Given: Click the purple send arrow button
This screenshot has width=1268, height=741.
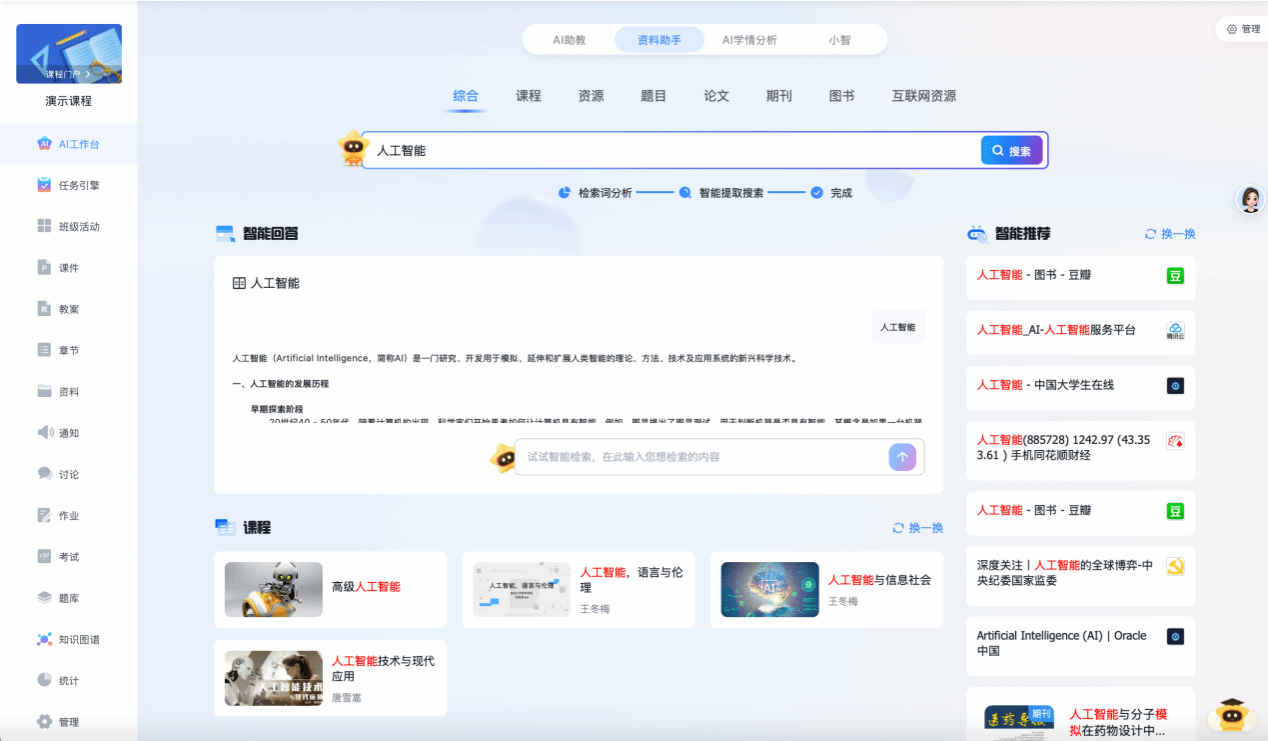Looking at the screenshot, I should click(x=902, y=457).
